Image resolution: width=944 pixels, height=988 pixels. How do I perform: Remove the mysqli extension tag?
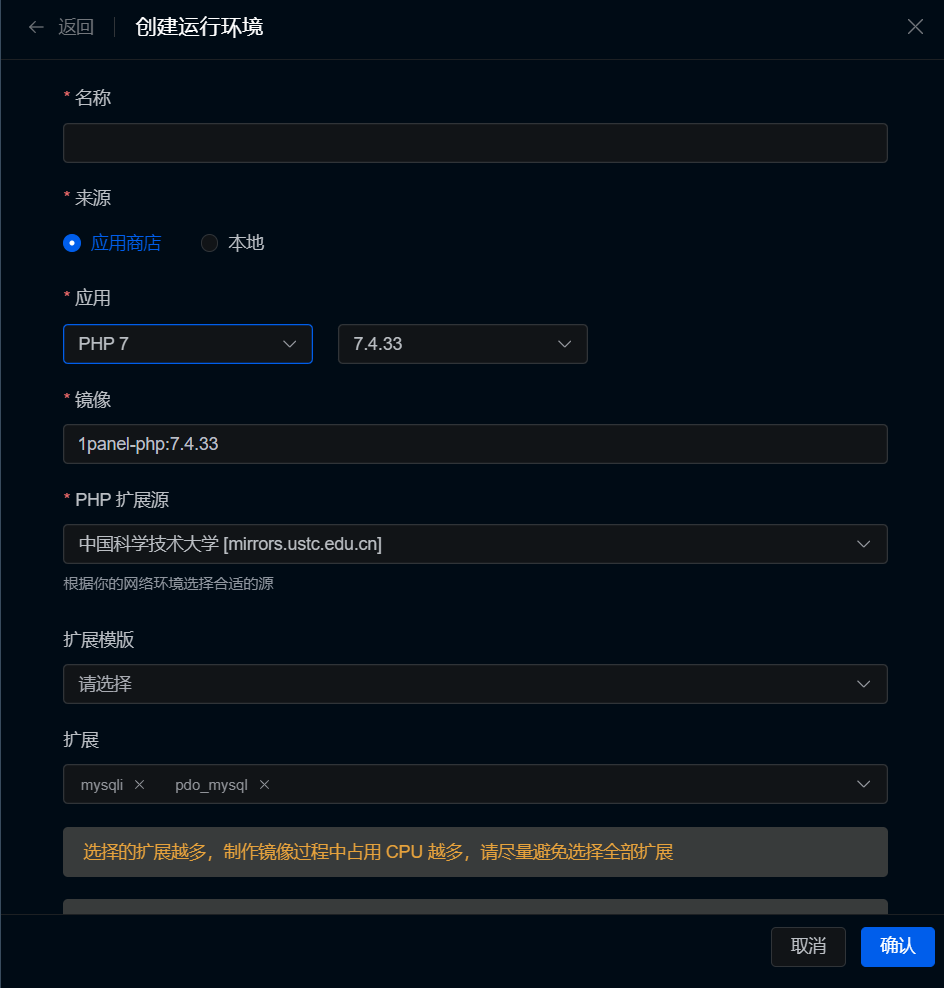pyautogui.click(x=139, y=784)
